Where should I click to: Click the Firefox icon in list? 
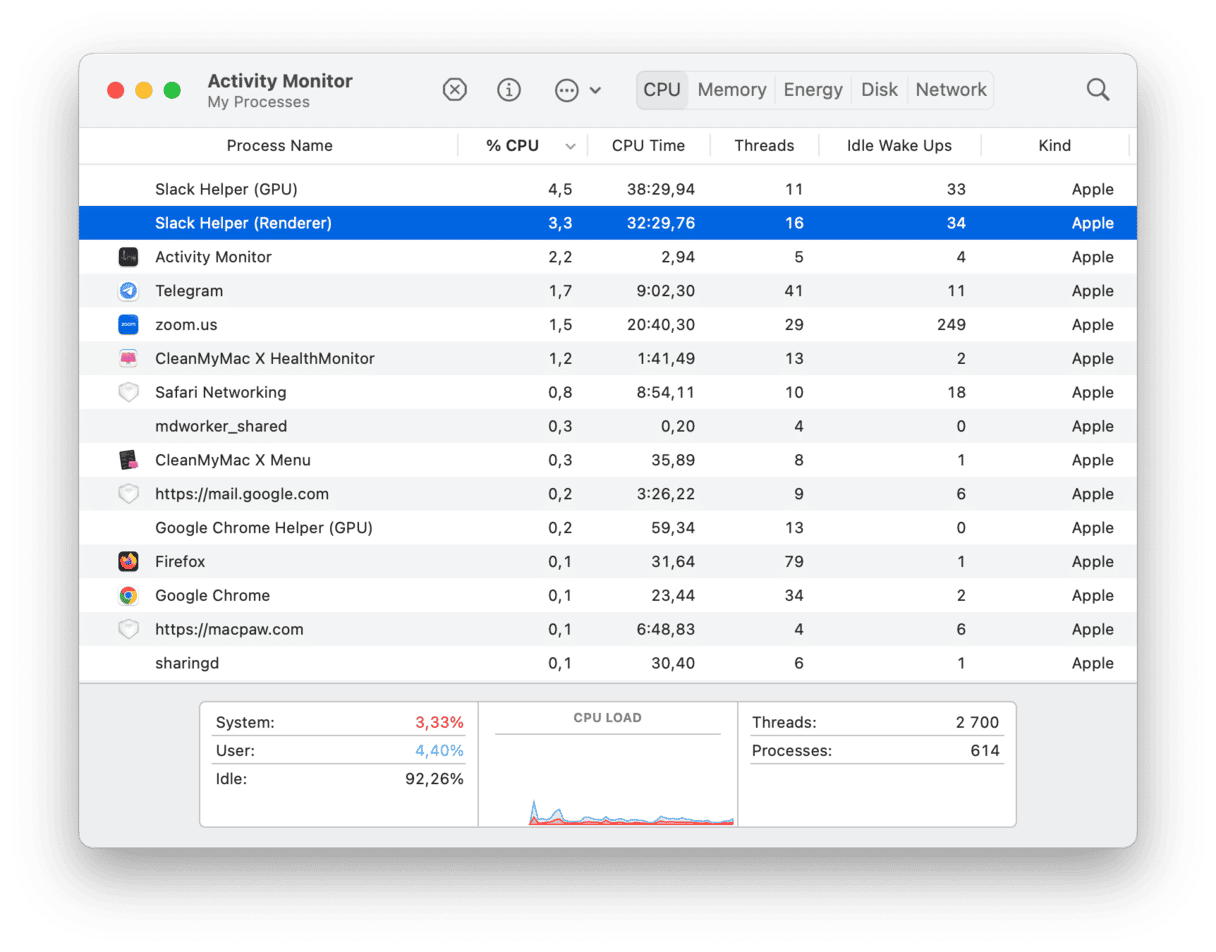(x=128, y=562)
